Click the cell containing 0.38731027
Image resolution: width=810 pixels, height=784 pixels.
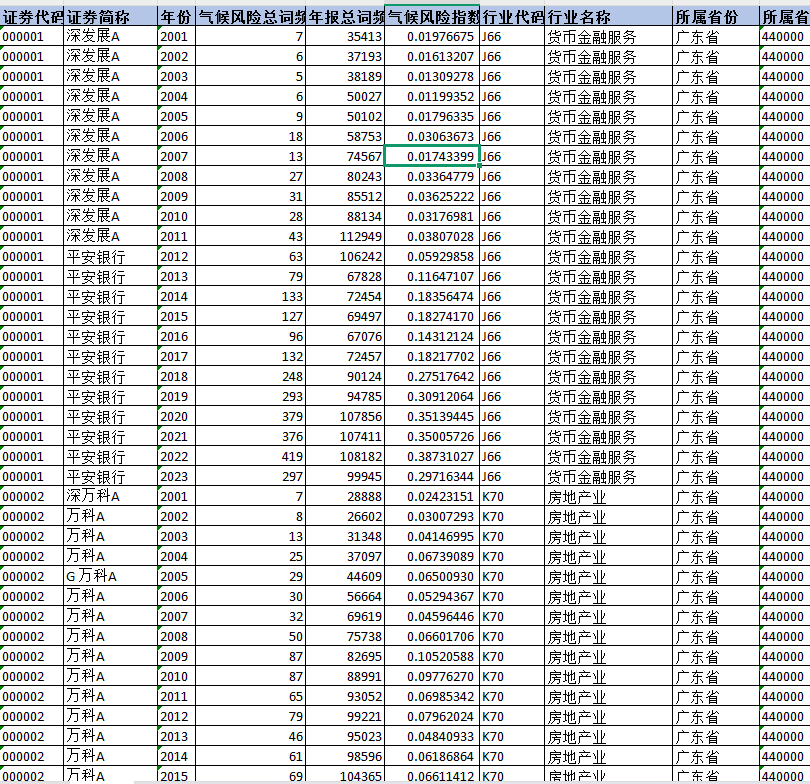click(x=432, y=456)
